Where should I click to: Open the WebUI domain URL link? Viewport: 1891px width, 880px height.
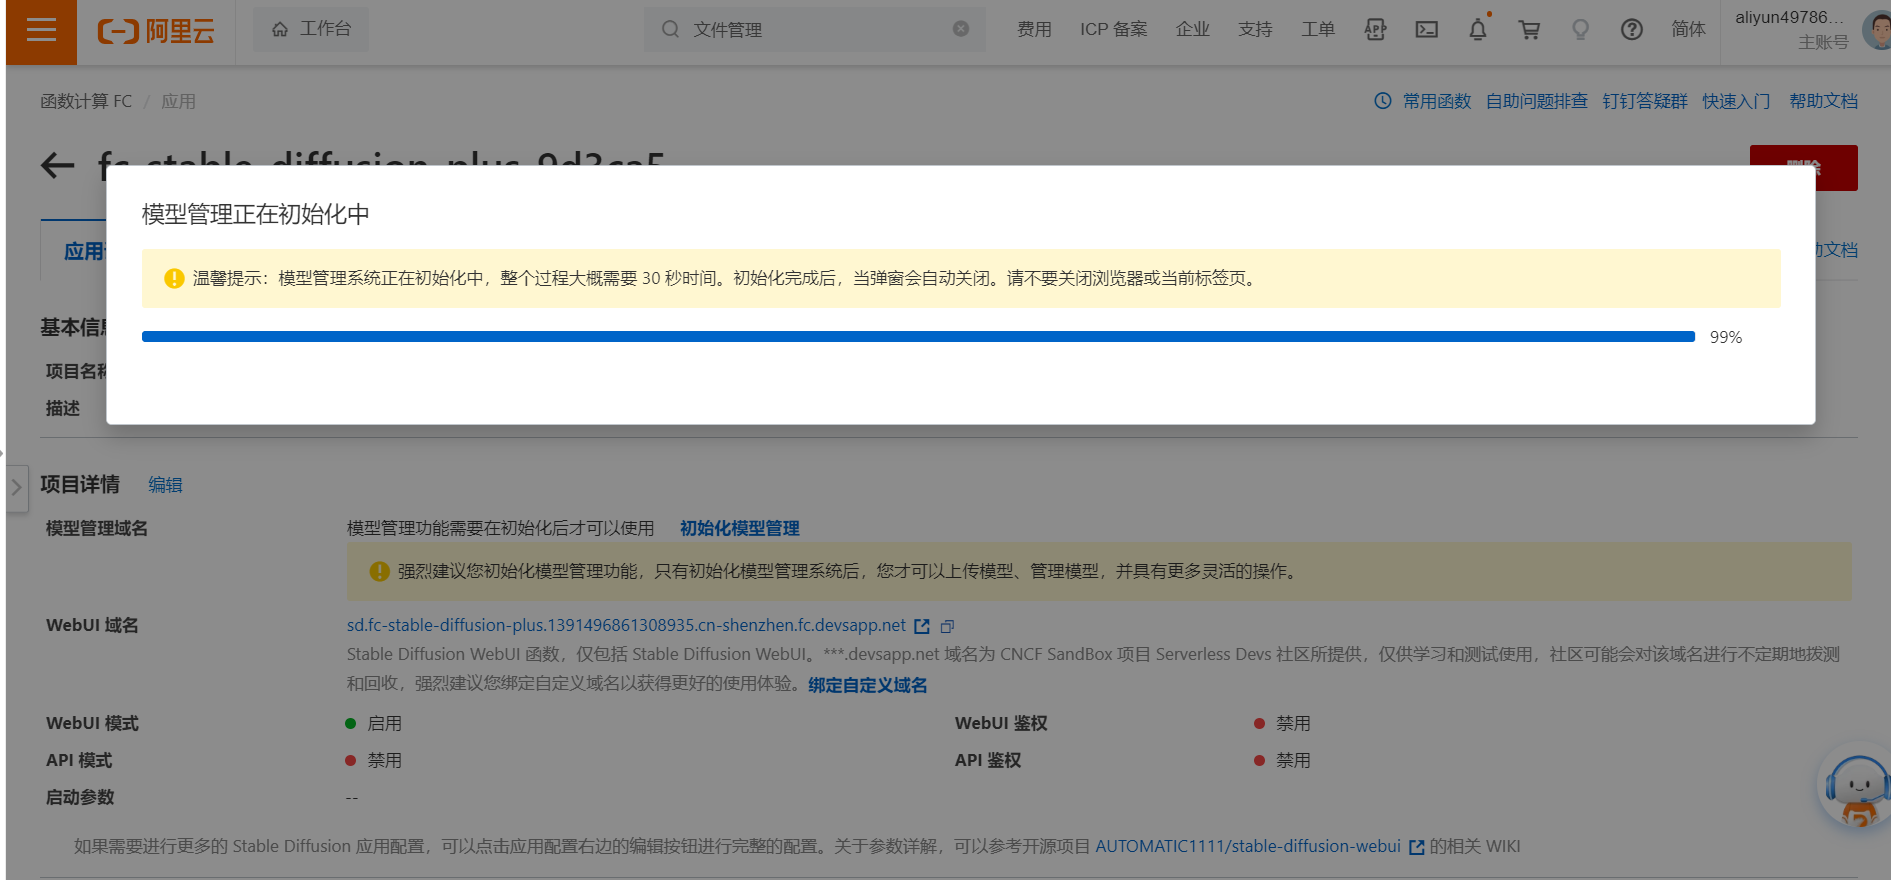(626, 625)
